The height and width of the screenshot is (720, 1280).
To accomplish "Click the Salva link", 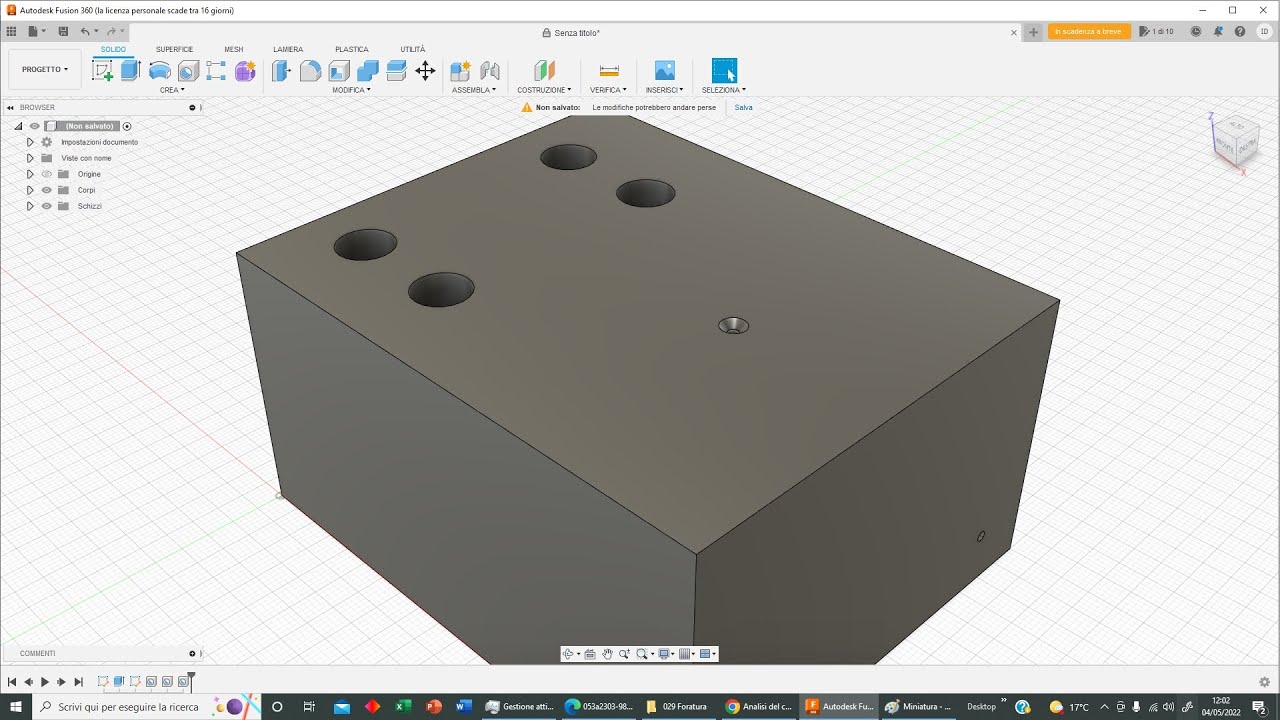I will click(x=743, y=107).
